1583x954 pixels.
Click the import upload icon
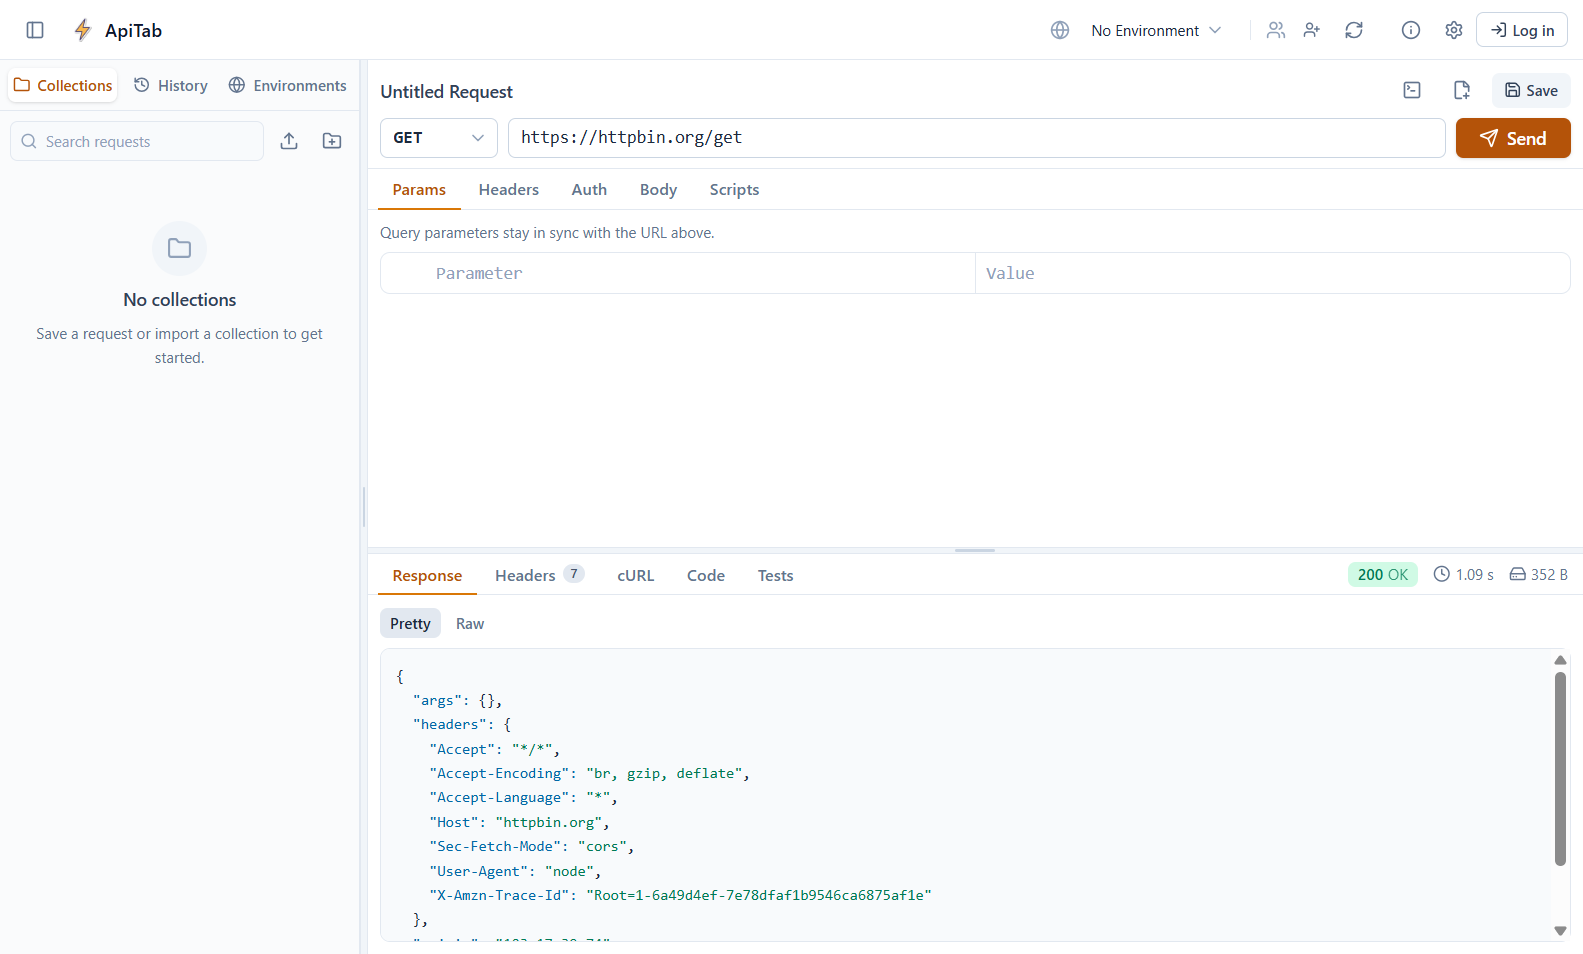tap(289, 141)
